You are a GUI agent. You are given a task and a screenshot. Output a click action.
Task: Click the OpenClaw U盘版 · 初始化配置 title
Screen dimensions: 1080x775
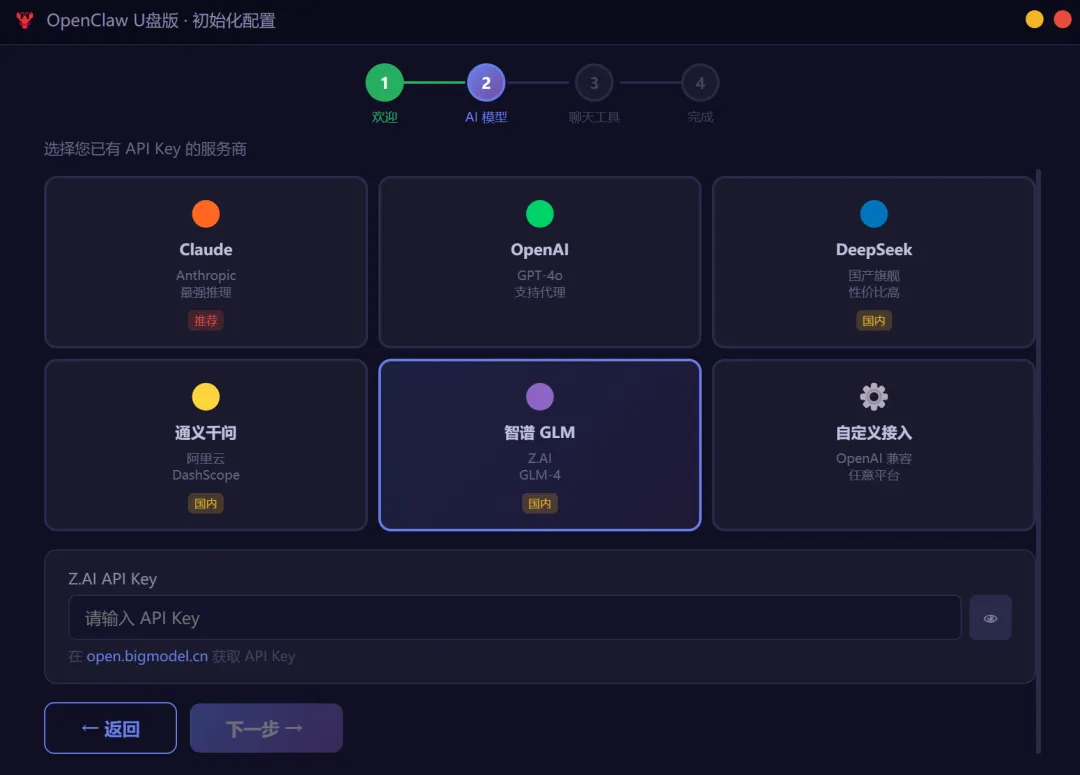(161, 21)
